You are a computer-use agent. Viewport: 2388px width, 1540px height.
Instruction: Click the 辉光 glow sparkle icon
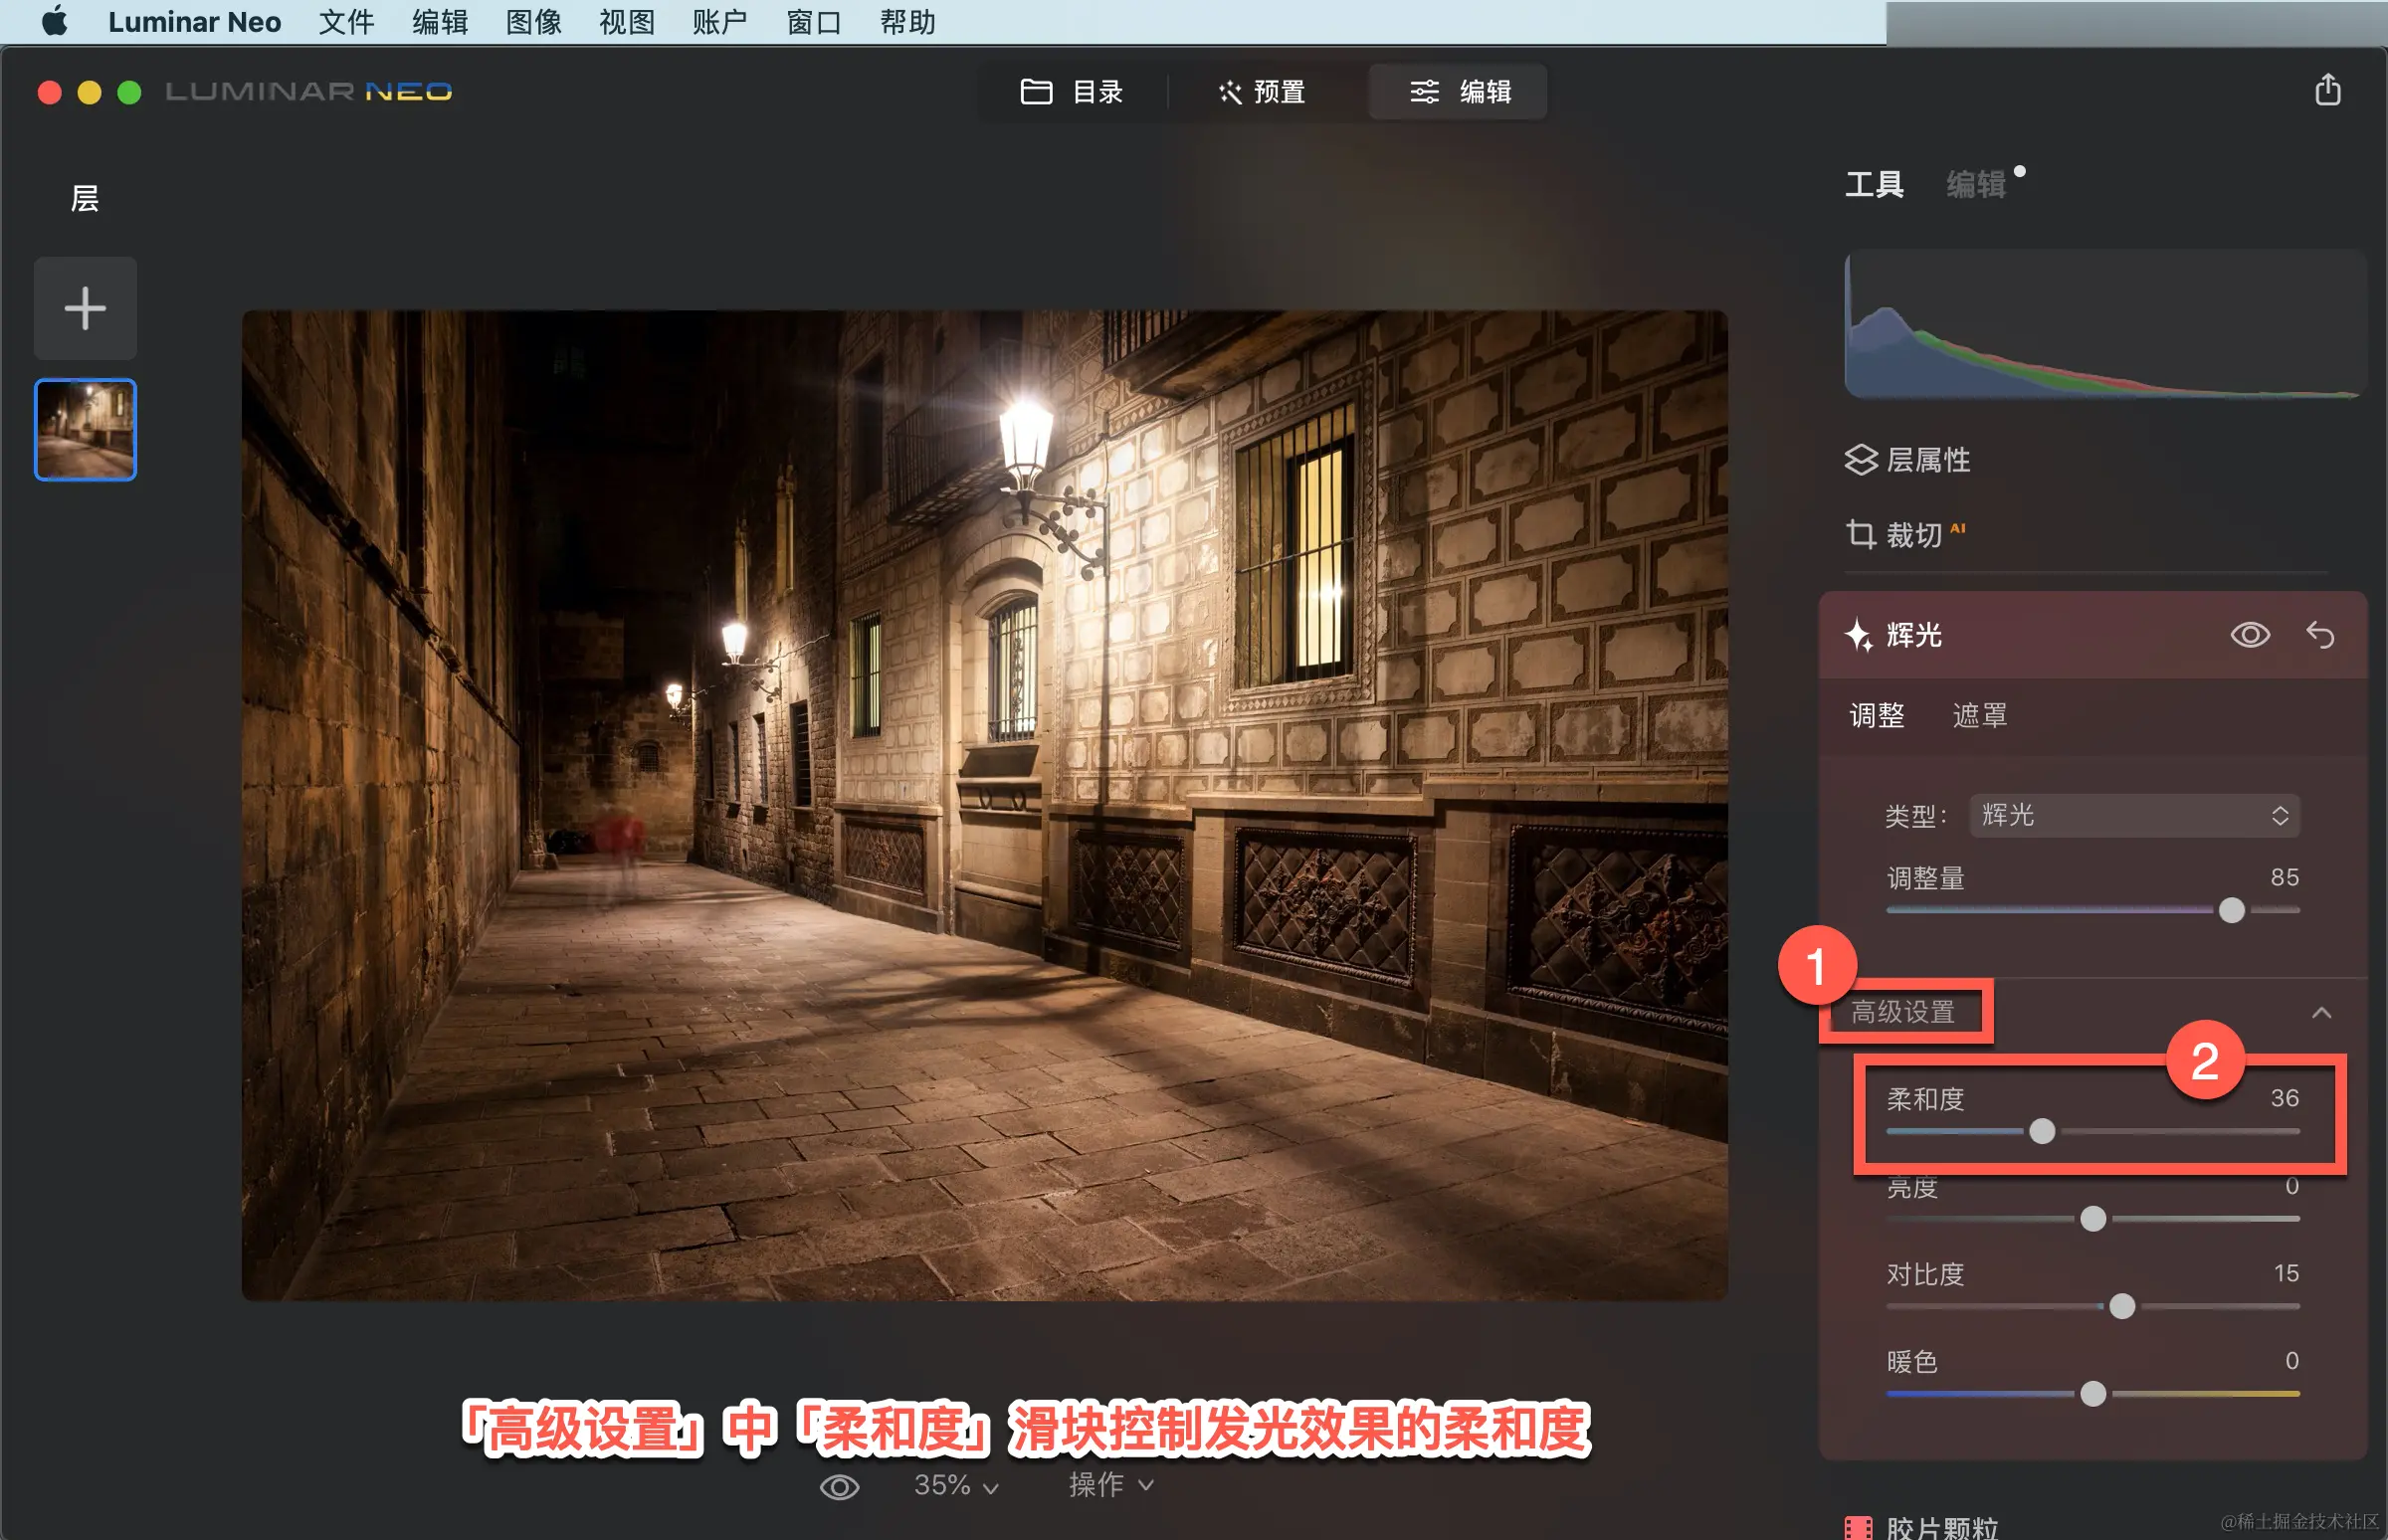point(1859,635)
